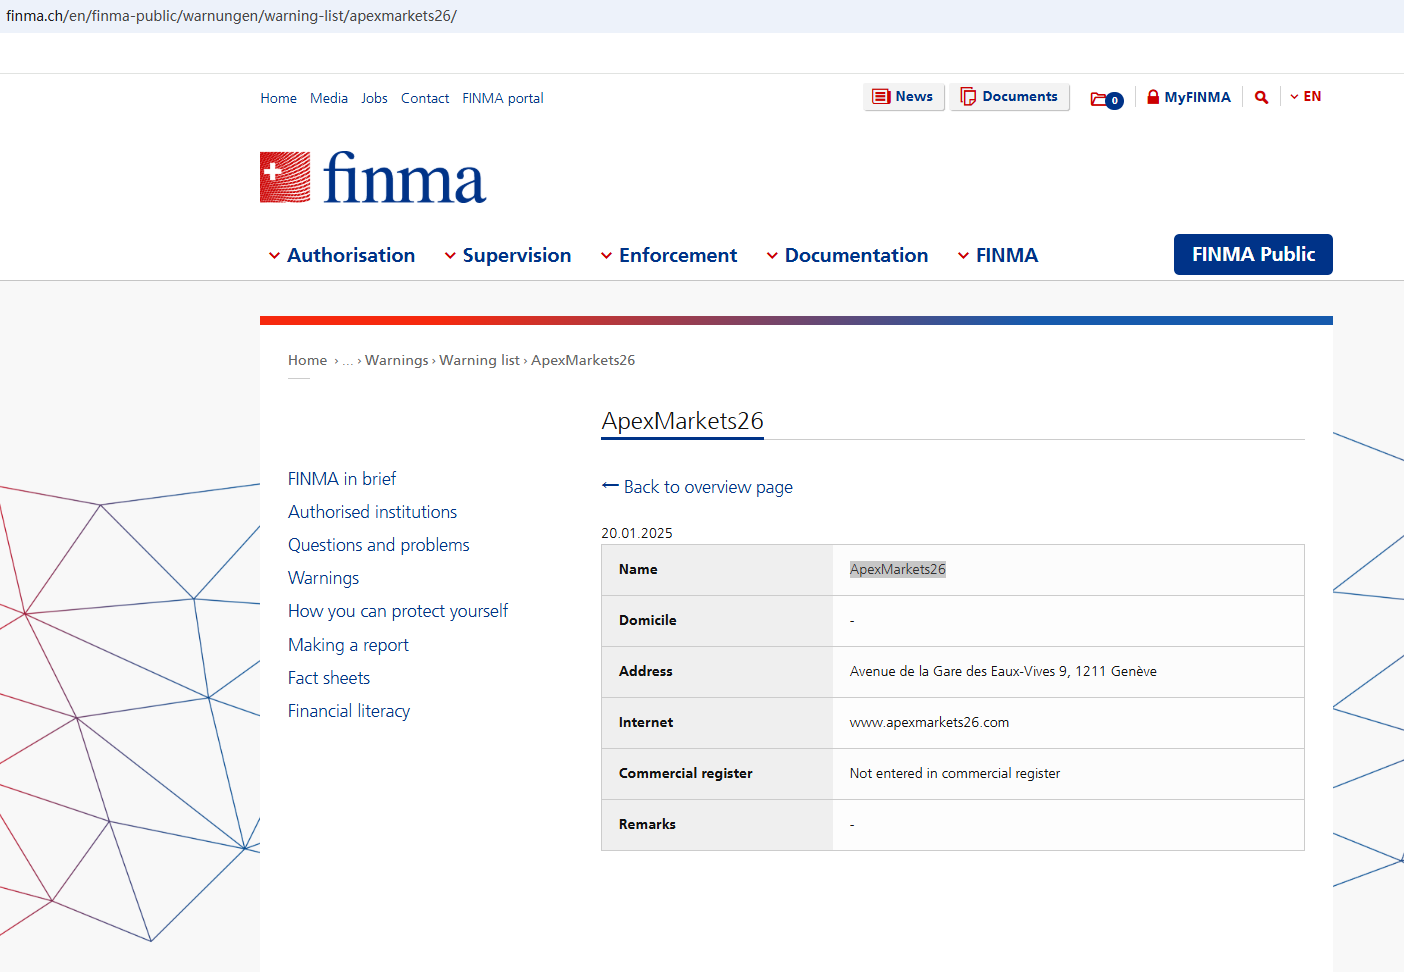
Task: Click the ApexMarkets26 page heading
Action: click(682, 421)
